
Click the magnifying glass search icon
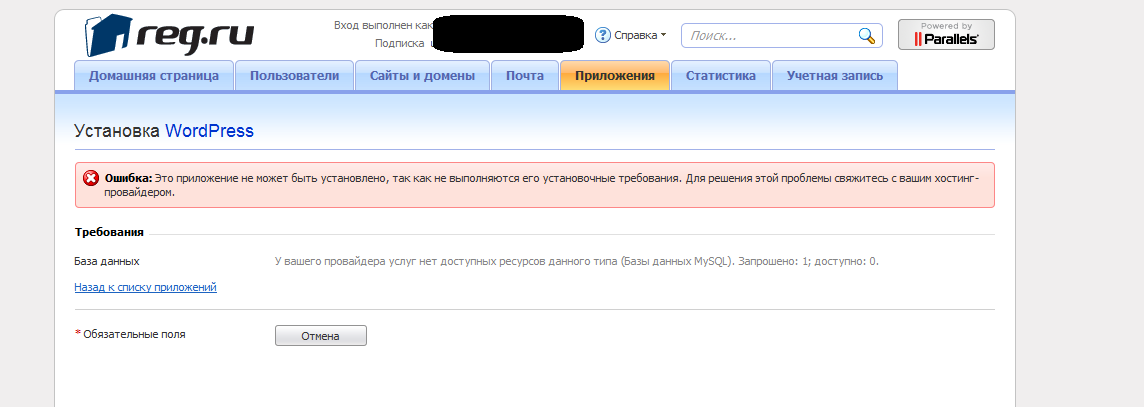[865, 35]
